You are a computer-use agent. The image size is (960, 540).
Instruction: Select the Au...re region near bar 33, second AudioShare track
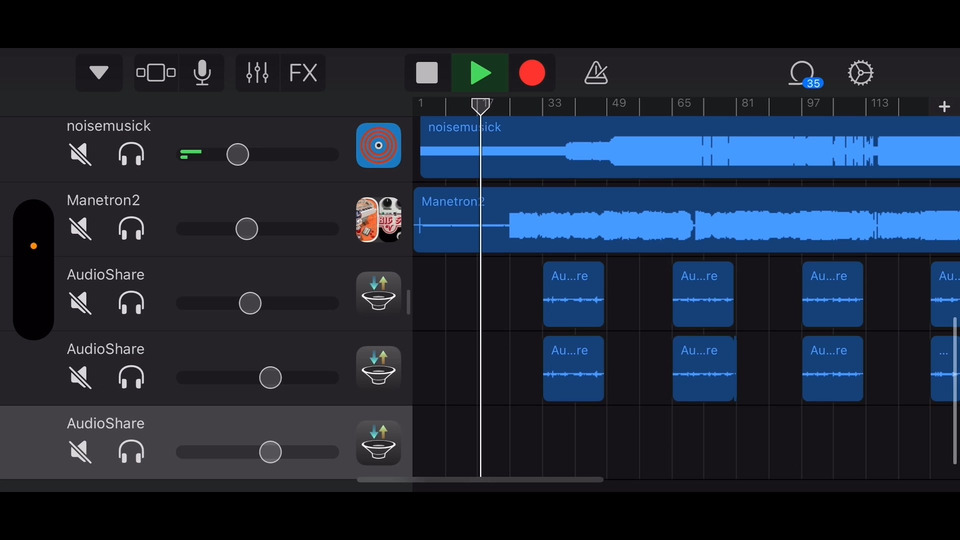click(x=574, y=369)
